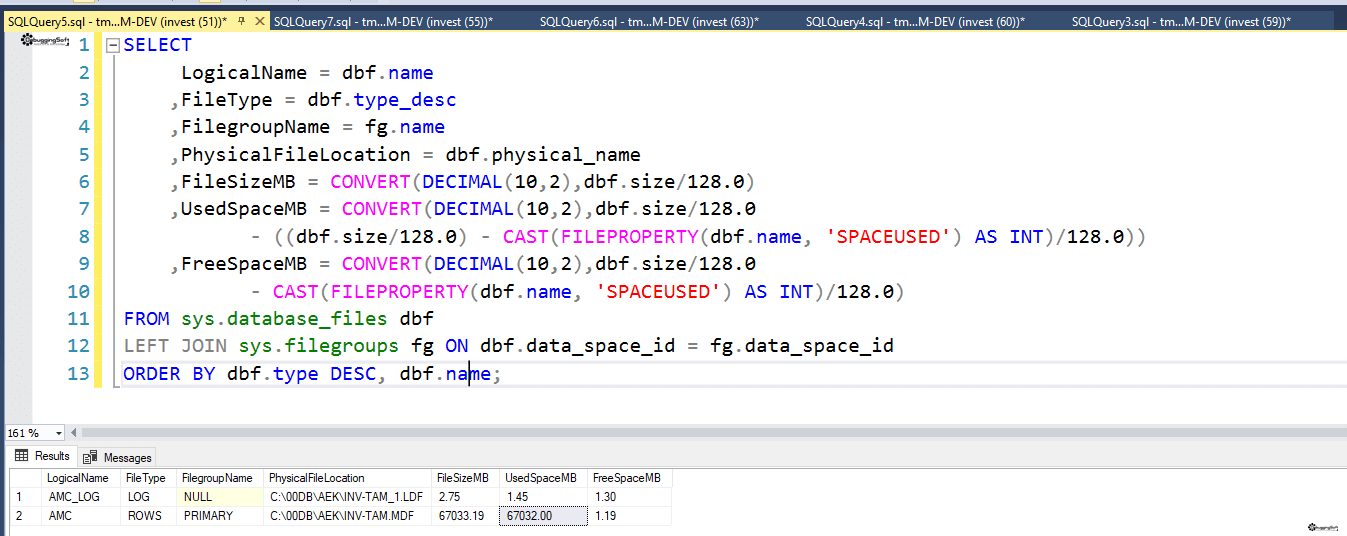Image resolution: width=1347 pixels, height=536 pixels.
Task: Click the horizontal scrollbar left arrow
Action: pos(74,433)
